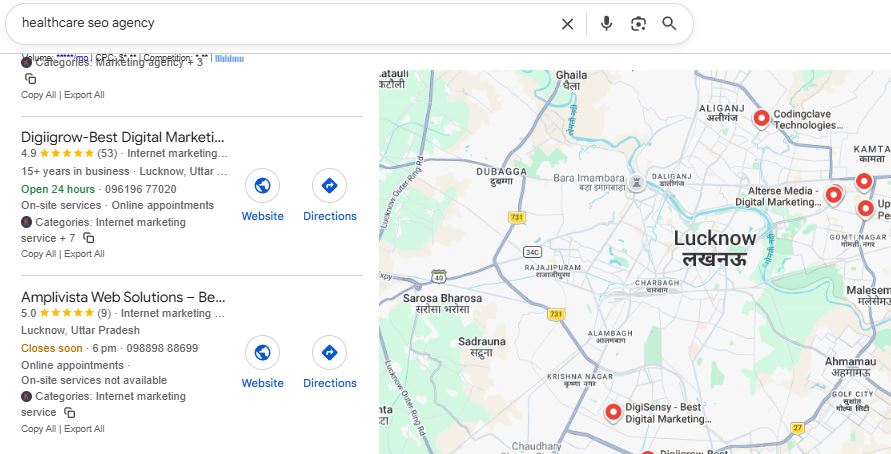Click the Amplivista phone number 098898 88699
The image size is (891, 454).
tap(163, 348)
